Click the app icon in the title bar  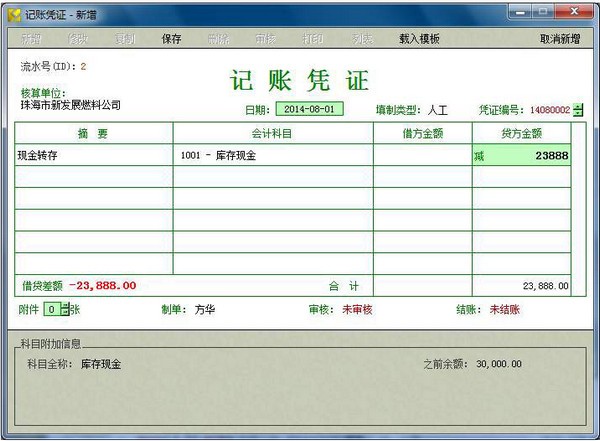coord(13,14)
